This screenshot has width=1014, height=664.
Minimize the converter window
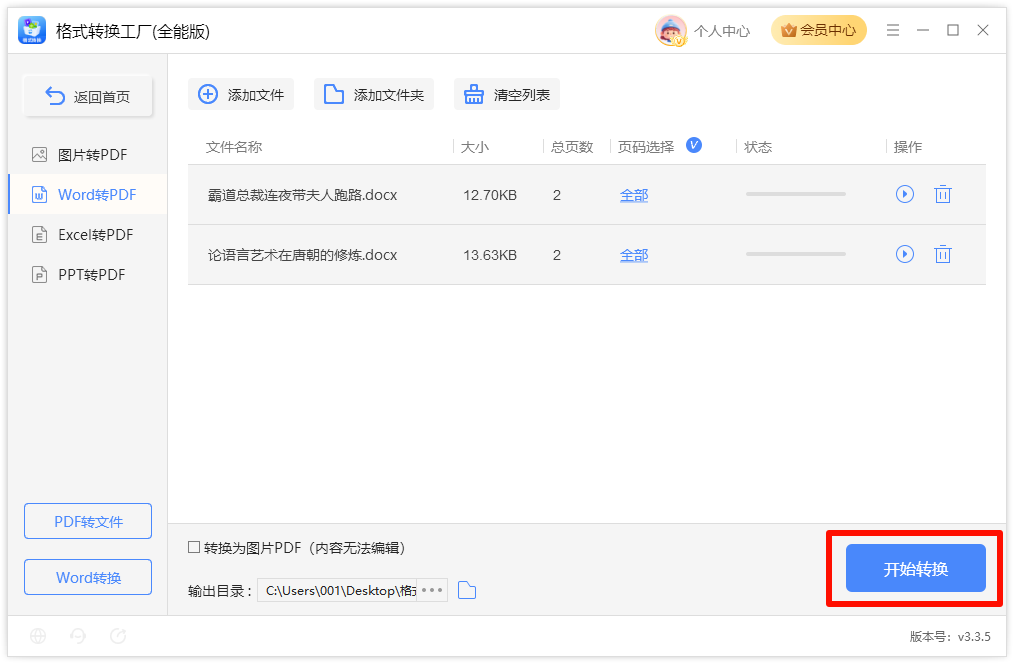[923, 30]
